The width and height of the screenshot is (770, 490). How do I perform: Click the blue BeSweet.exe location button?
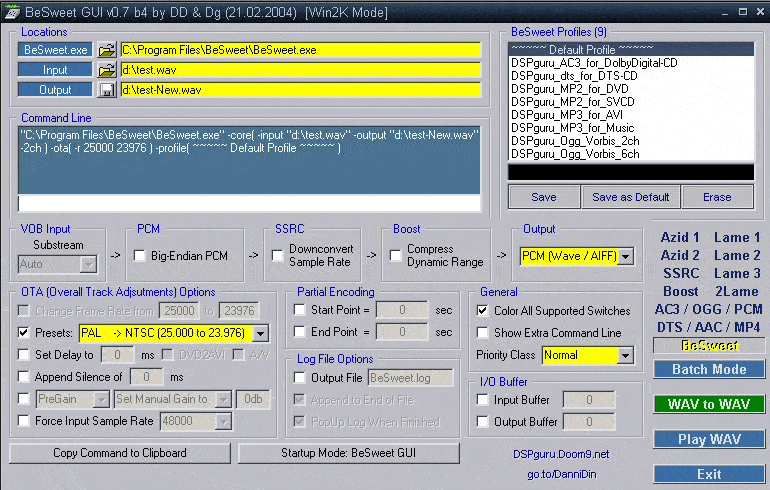coord(55,50)
